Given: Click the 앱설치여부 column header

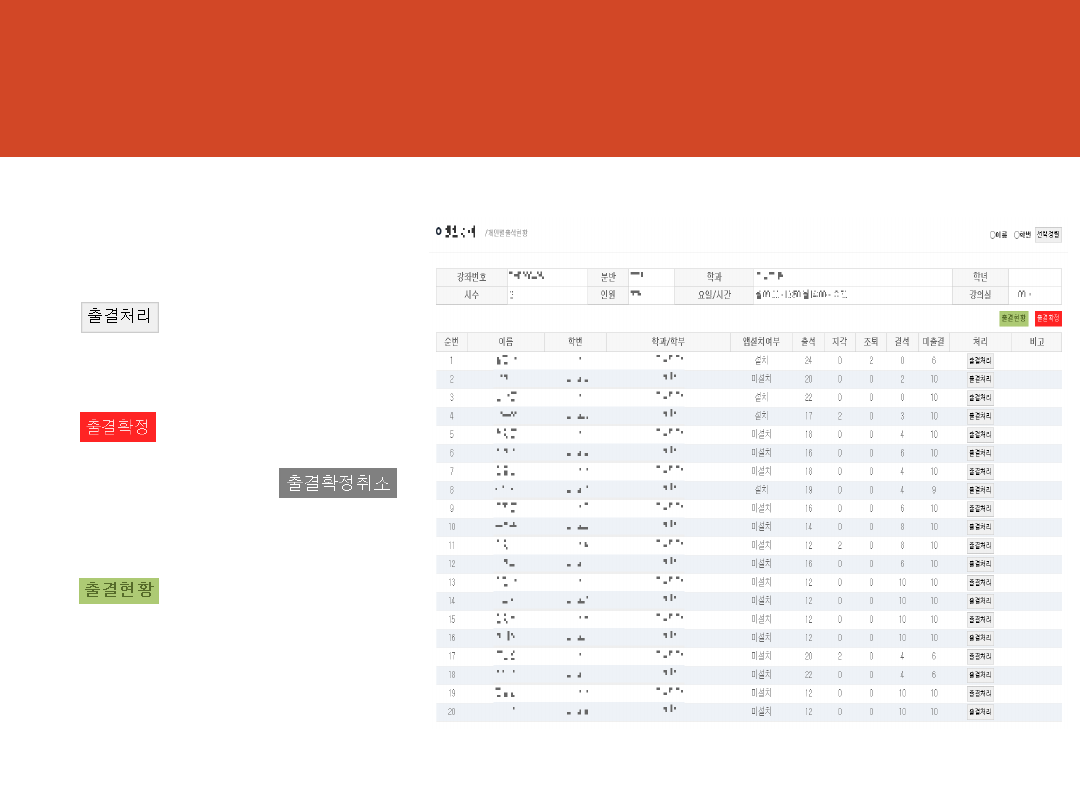Looking at the screenshot, I should tap(761, 342).
